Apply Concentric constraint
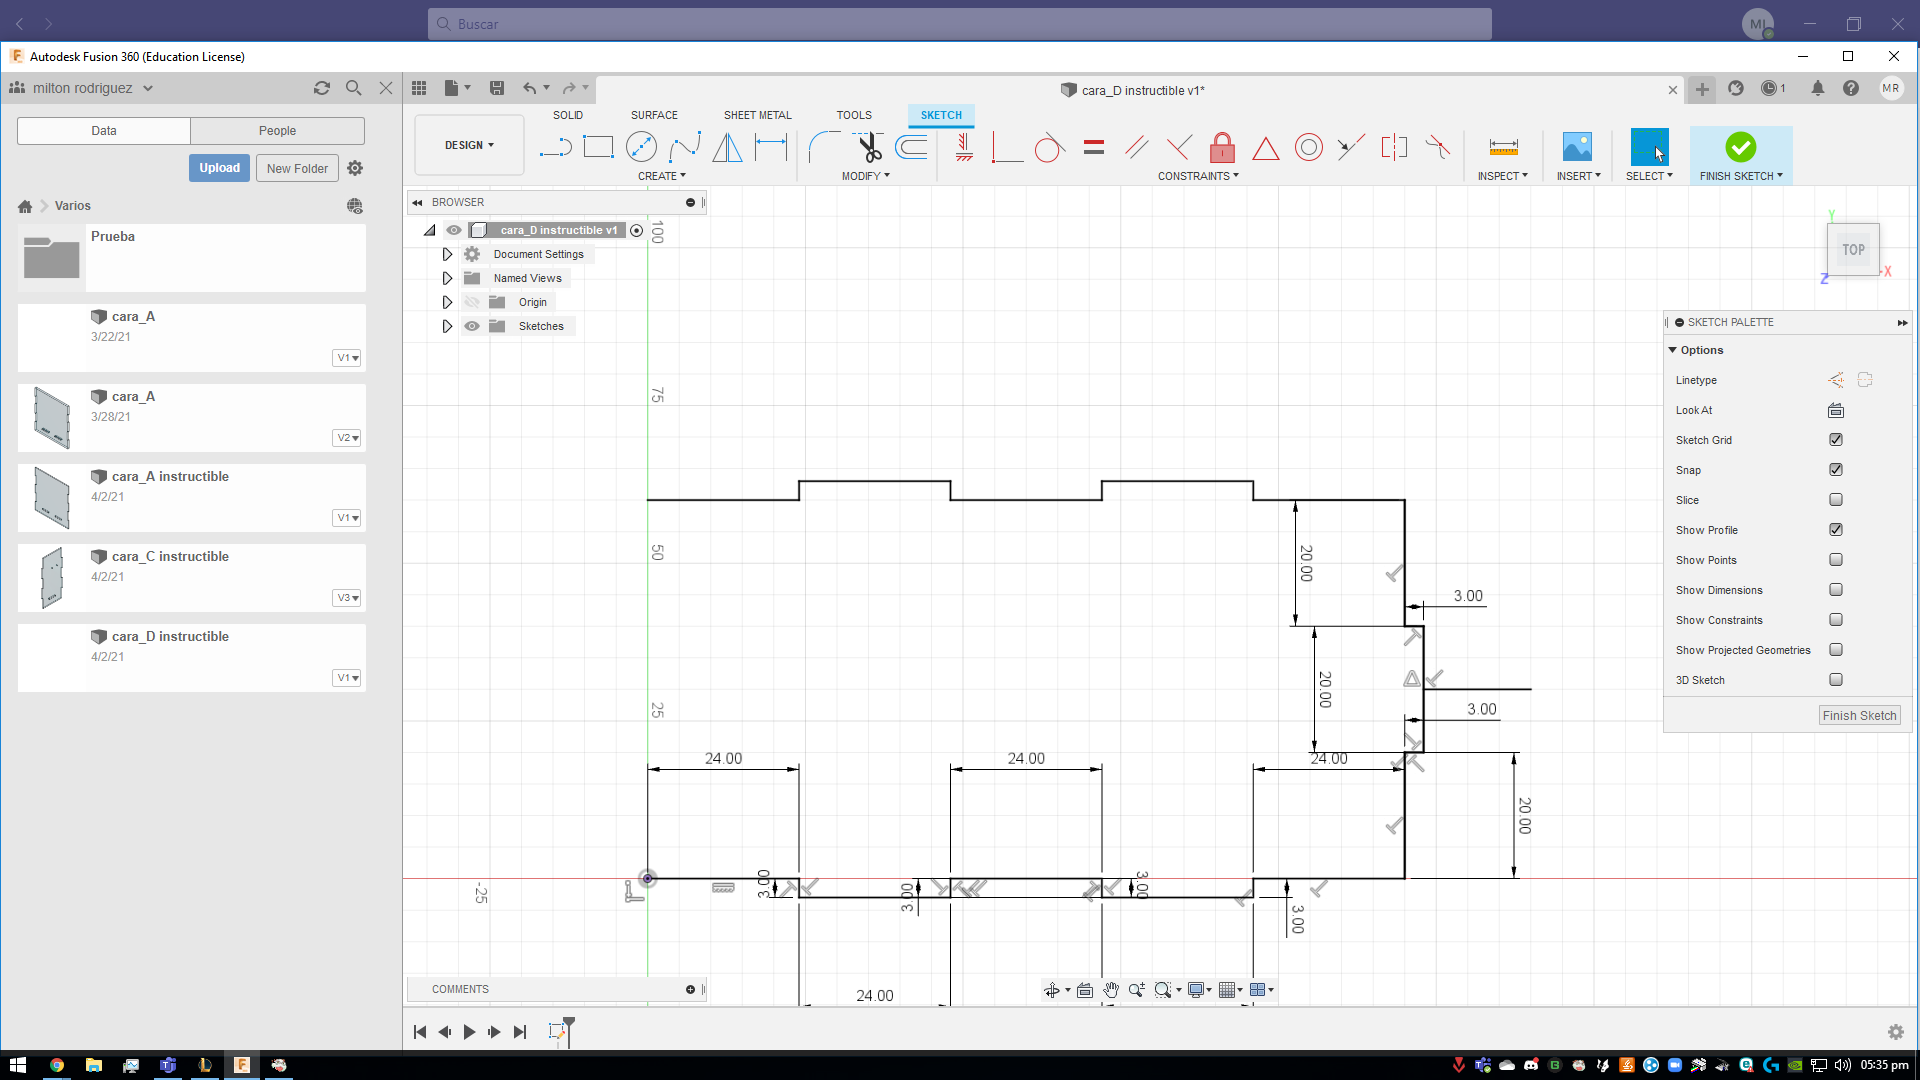The height and width of the screenshot is (1080, 1920). 1309,148
